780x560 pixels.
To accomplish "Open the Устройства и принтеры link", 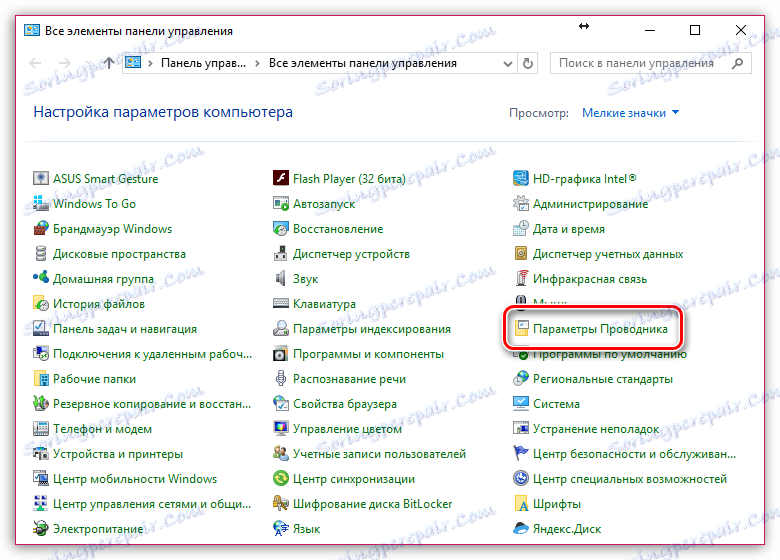I will click(118, 454).
